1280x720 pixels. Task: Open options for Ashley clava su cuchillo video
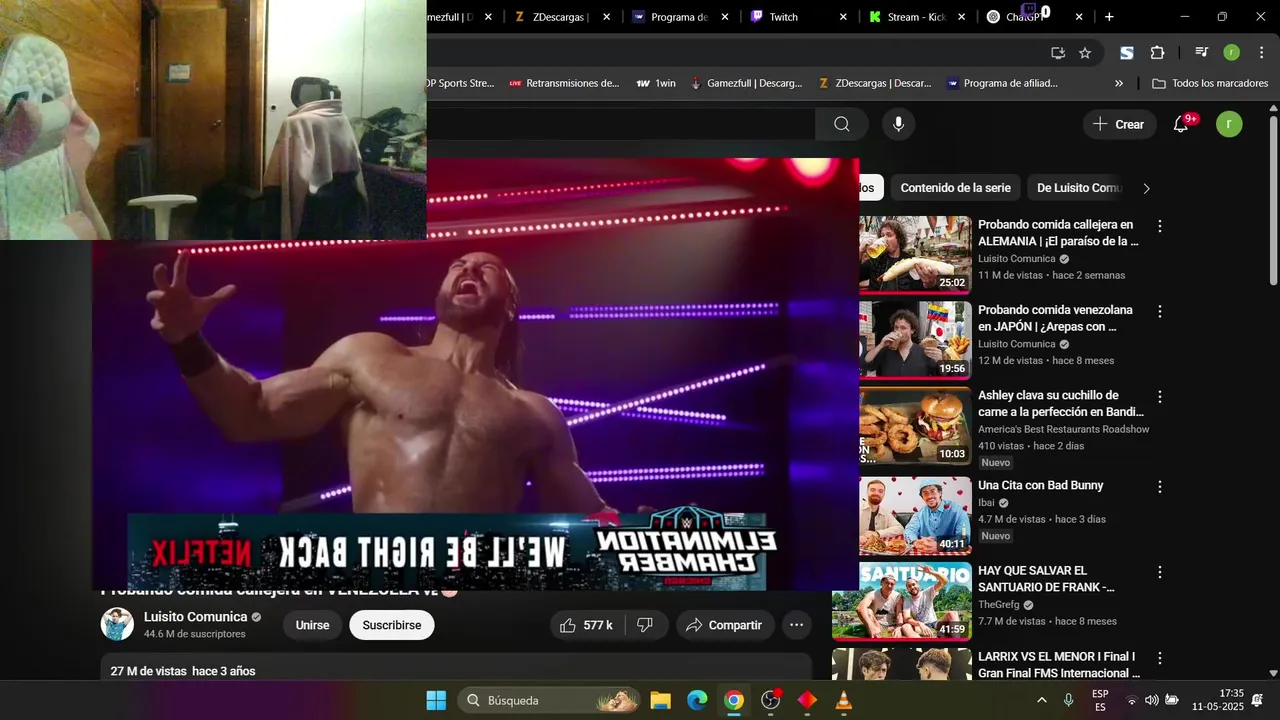(1160, 397)
